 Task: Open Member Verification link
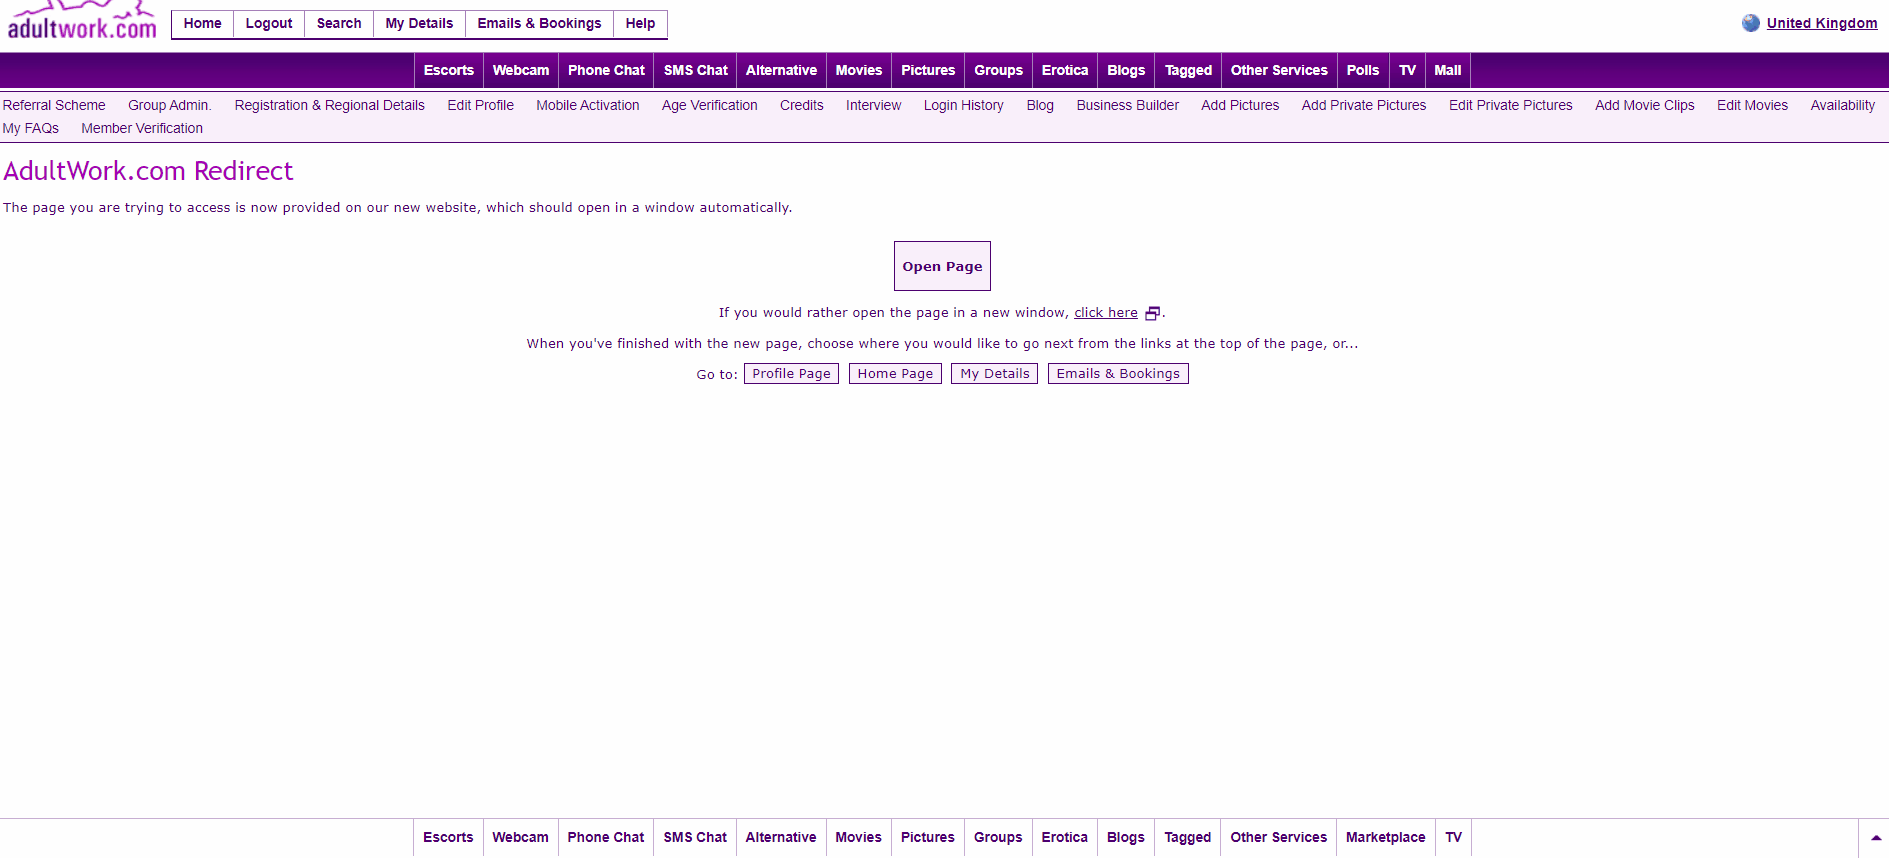tap(142, 129)
